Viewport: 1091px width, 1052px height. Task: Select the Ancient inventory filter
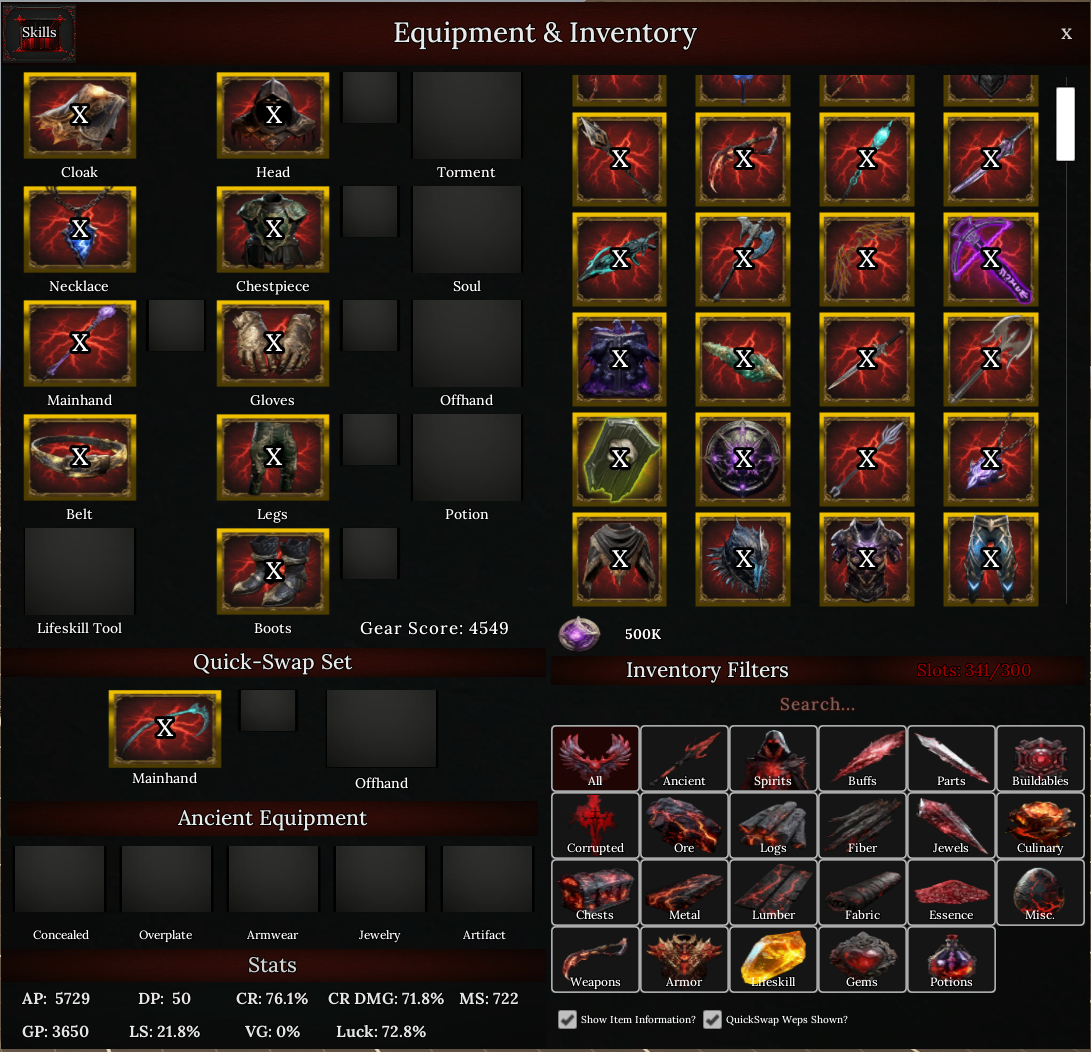click(x=684, y=758)
